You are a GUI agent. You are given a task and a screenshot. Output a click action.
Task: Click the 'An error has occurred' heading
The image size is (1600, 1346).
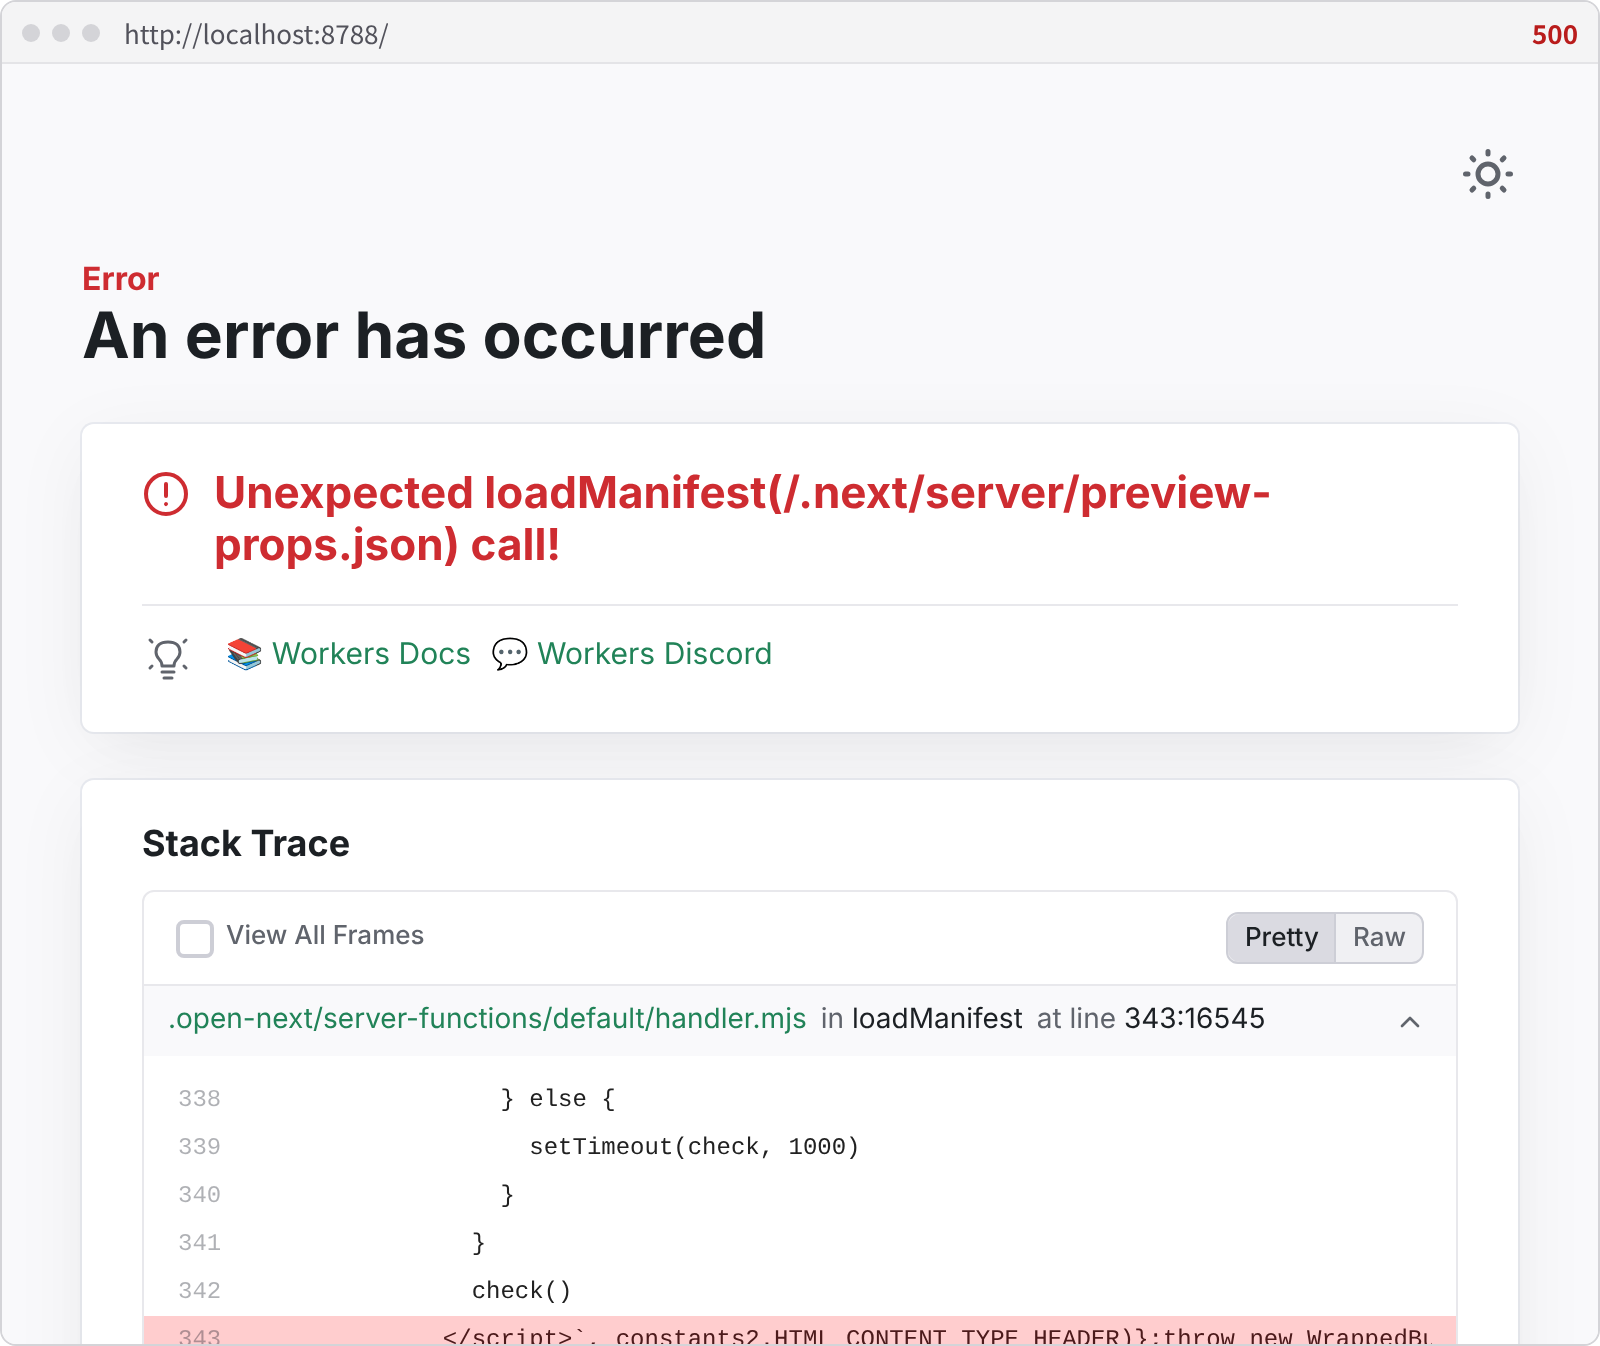tap(424, 335)
